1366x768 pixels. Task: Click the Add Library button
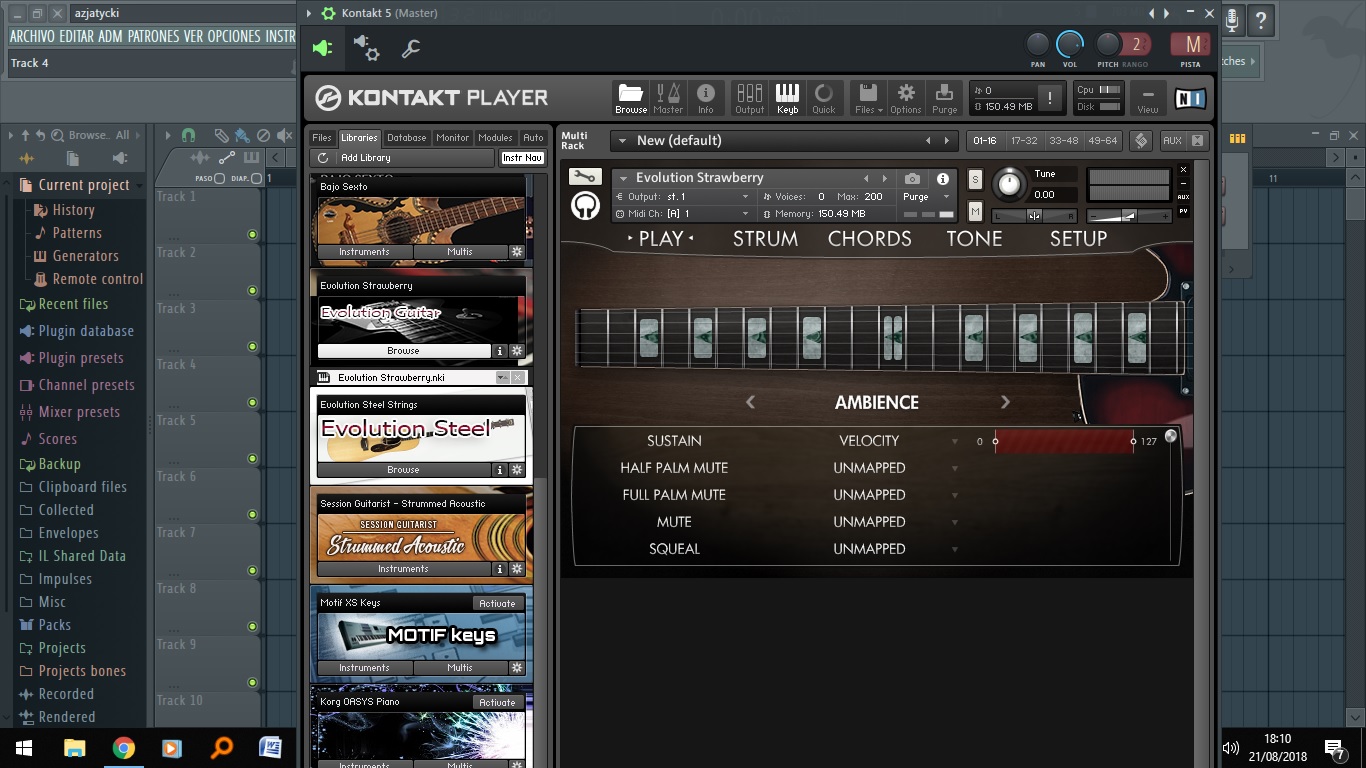365,158
